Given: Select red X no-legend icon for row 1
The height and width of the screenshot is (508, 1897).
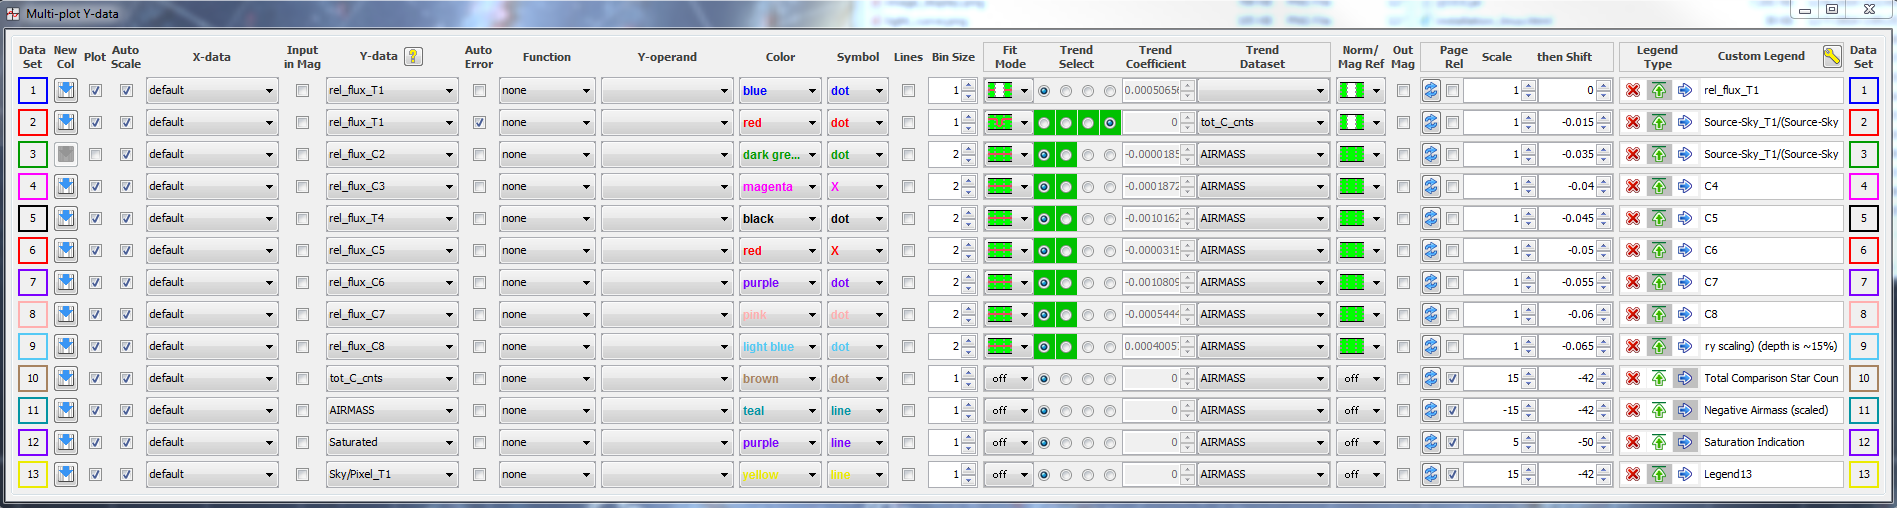Looking at the screenshot, I should coord(1633,90).
